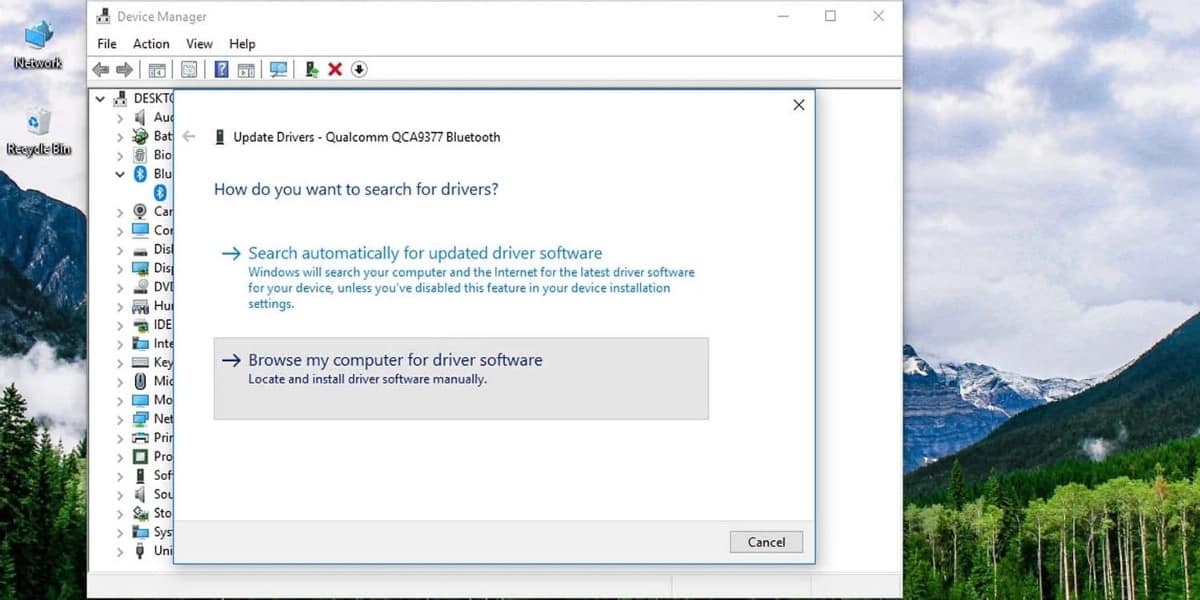Screen dimensions: 1200x600
Task: Collapse the Bluetooth category chevron
Action: tap(120, 173)
